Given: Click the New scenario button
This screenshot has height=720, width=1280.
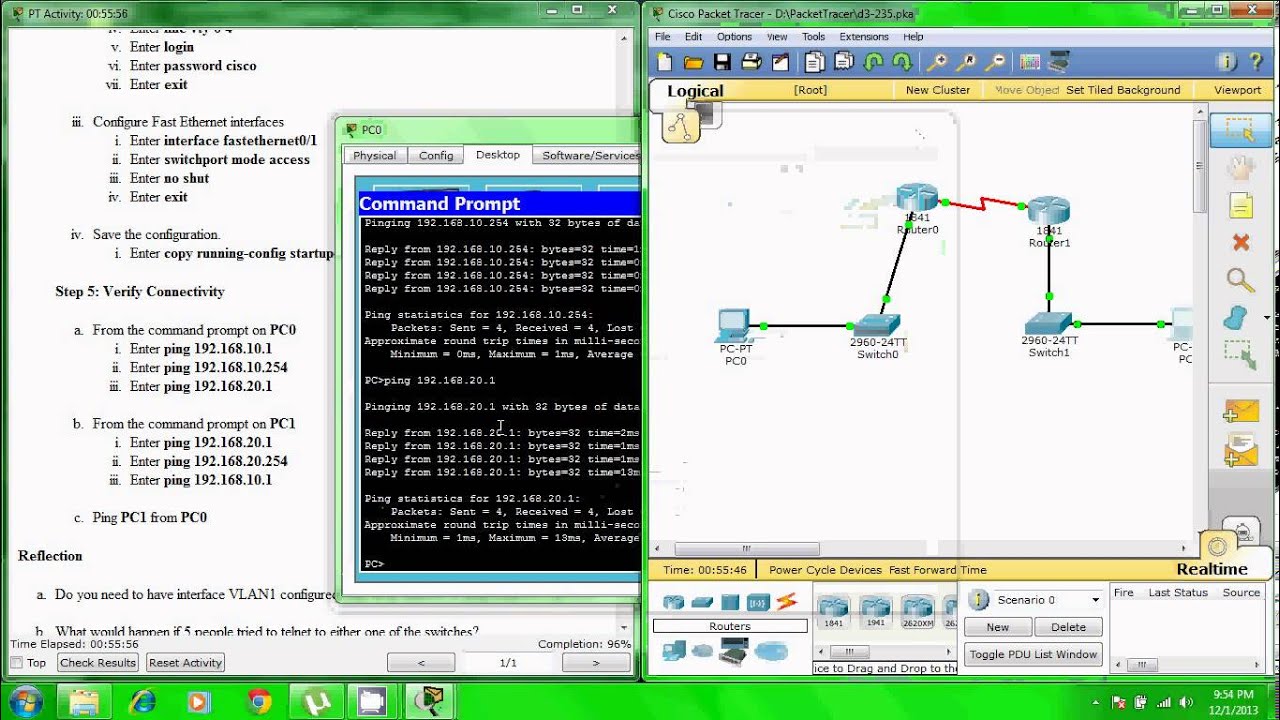Looking at the screenshot, I should (x=998, y=627).
